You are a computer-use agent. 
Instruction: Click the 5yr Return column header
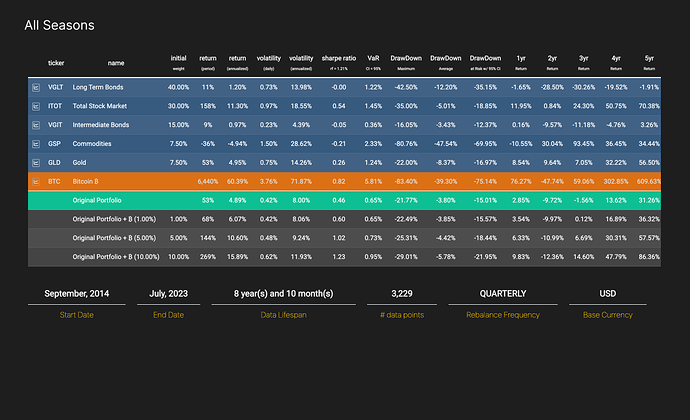[x=648, y=61]
